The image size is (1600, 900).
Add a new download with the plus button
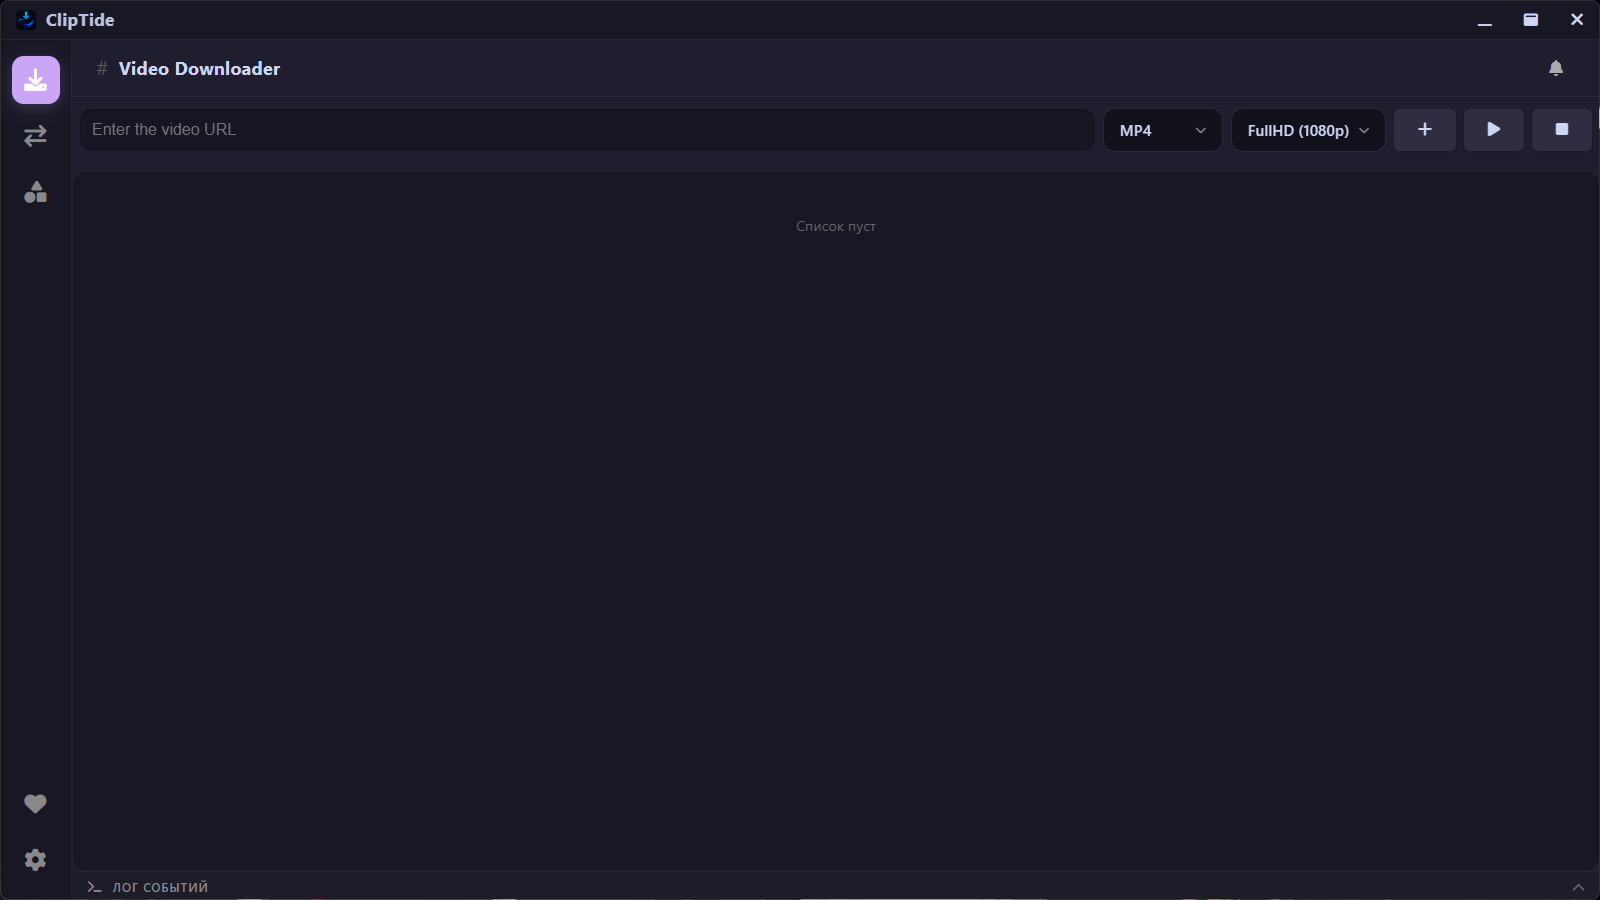(1425, 129)
